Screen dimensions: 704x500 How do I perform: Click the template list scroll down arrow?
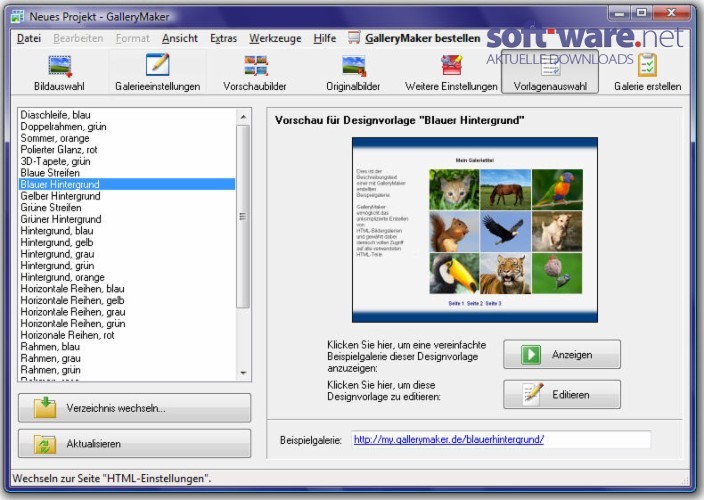(243, 373)
